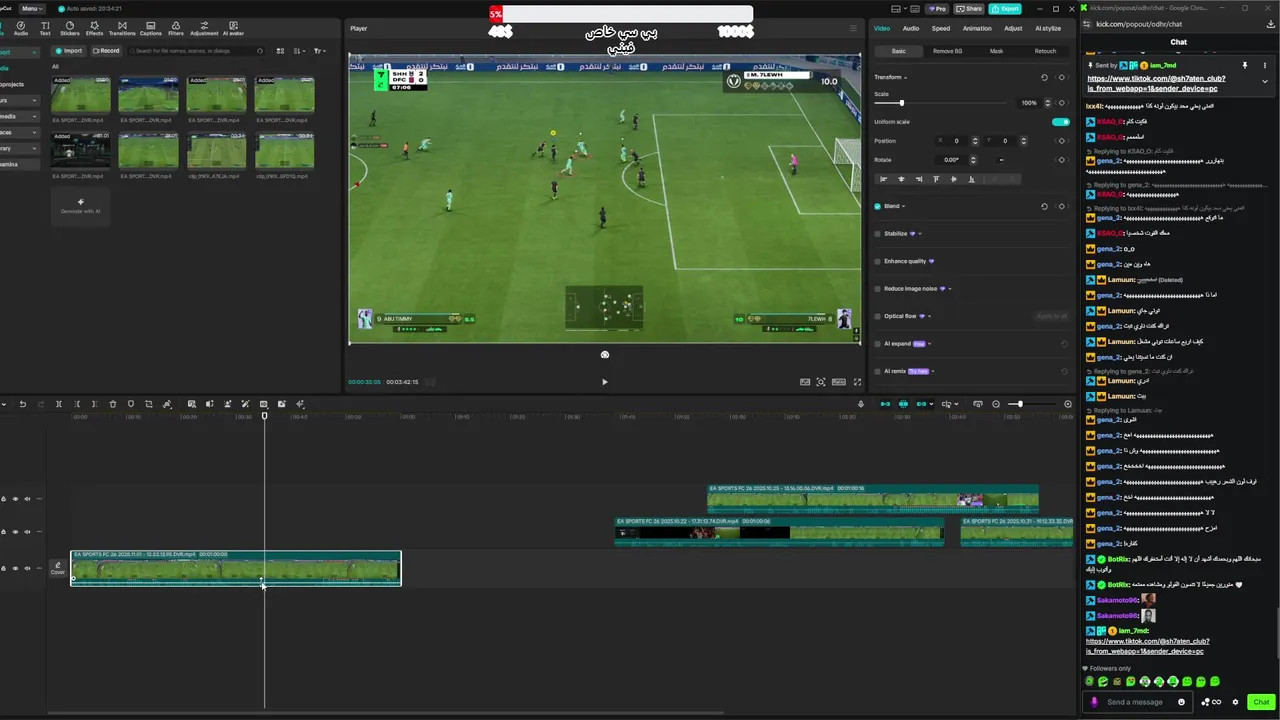1280x720 pixels.
Task: Click the Export button
Action: [1005, 8]
